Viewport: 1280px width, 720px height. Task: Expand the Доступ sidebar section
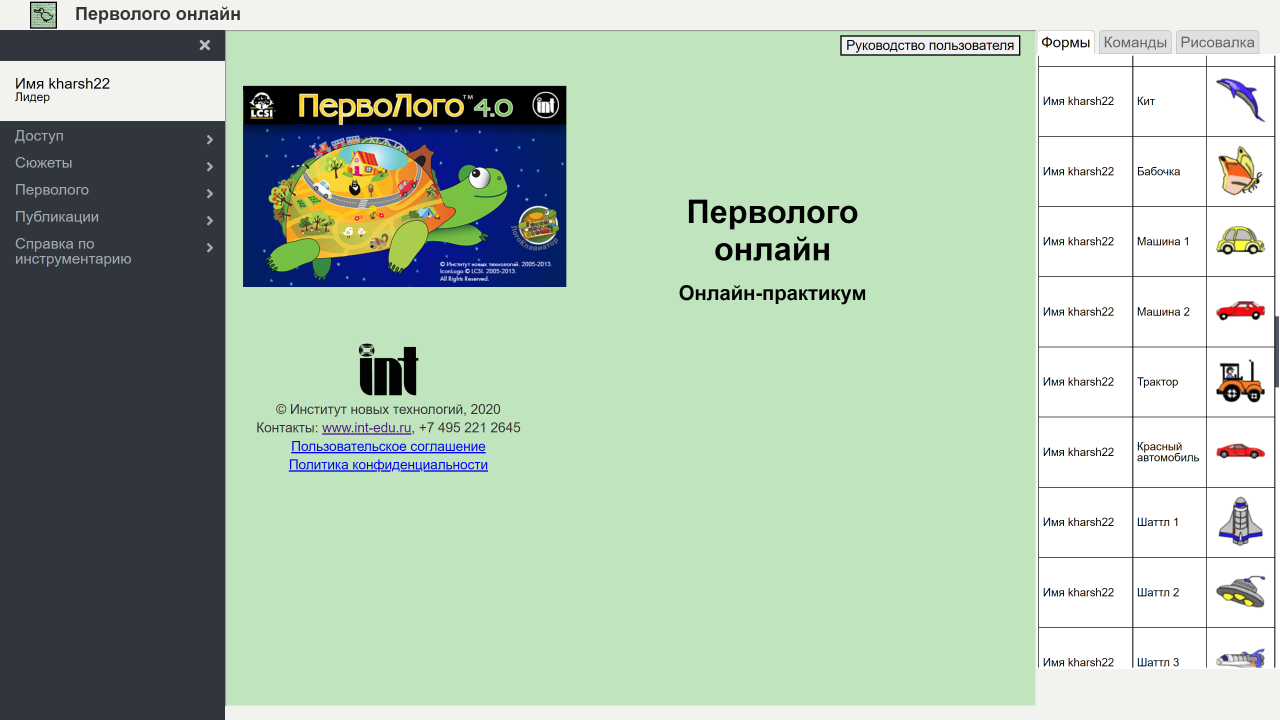point(112,137)
